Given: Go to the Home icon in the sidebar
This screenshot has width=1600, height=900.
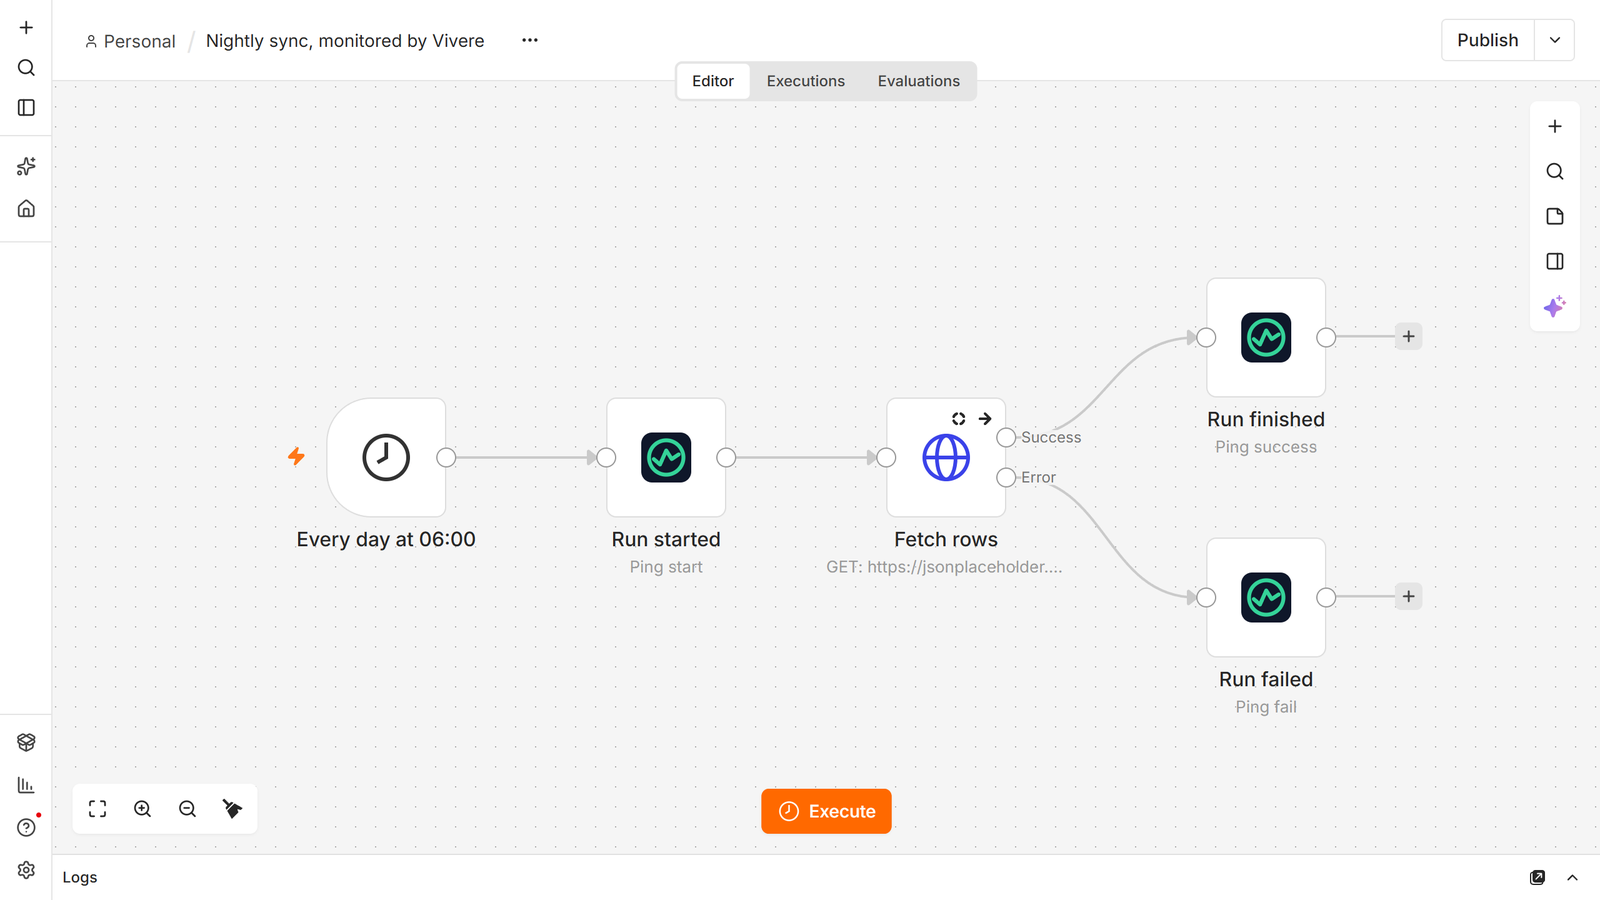Looking at the screenshot, I should tap(26, 208).
